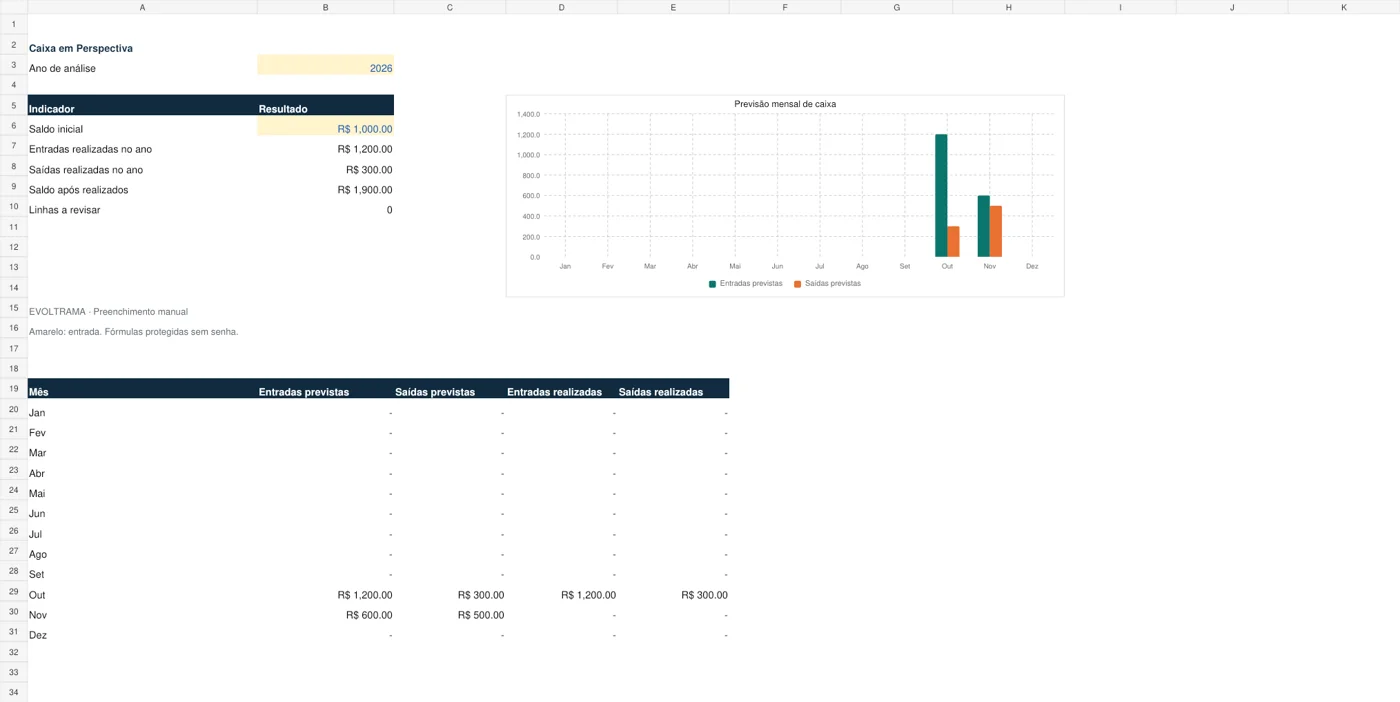Select the "EVOLTRAMA · Preenchimento manual" note

[108, 312]
